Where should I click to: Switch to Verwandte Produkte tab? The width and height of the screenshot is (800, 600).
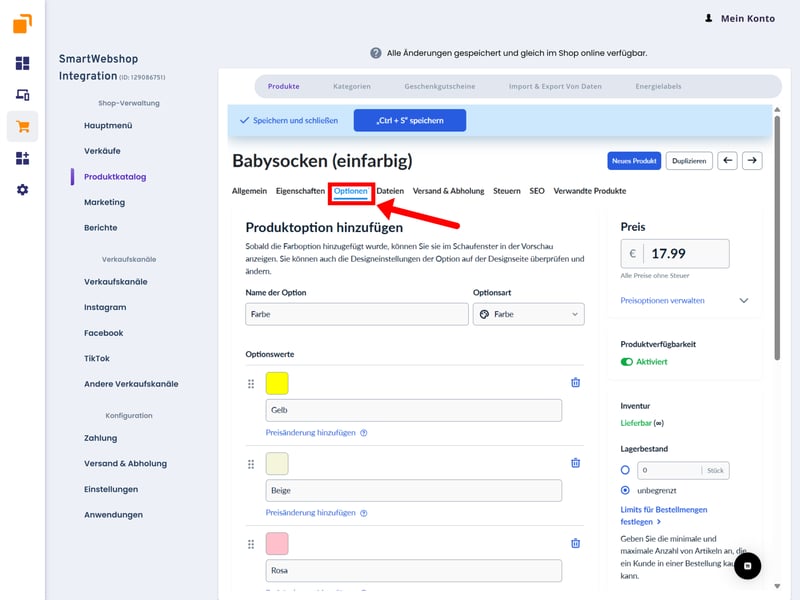point(590,191)
